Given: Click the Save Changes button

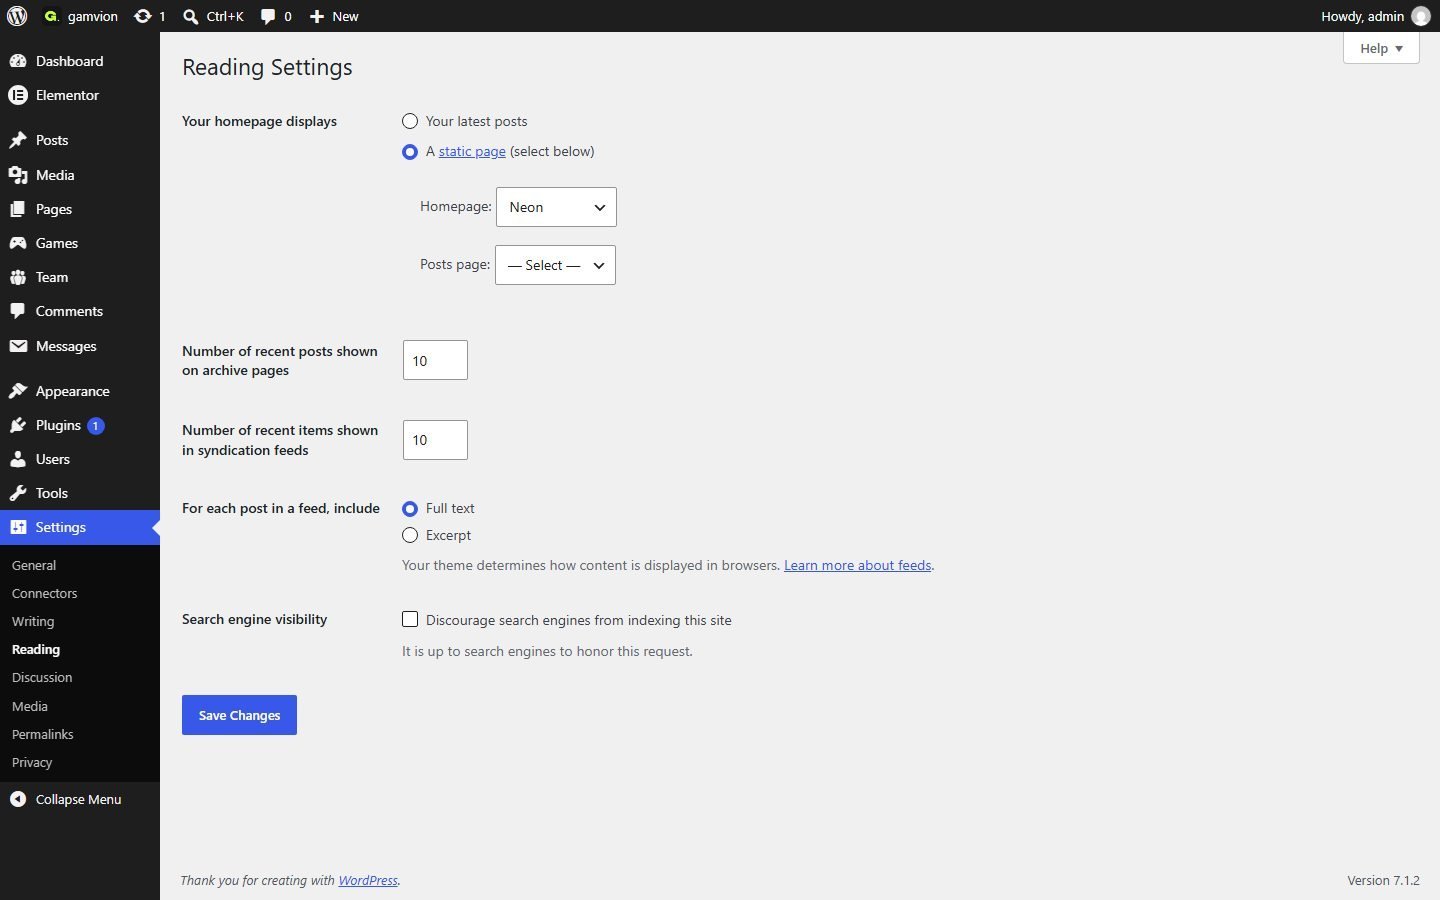Looking at the screenshot, I should tap(239, 715).
